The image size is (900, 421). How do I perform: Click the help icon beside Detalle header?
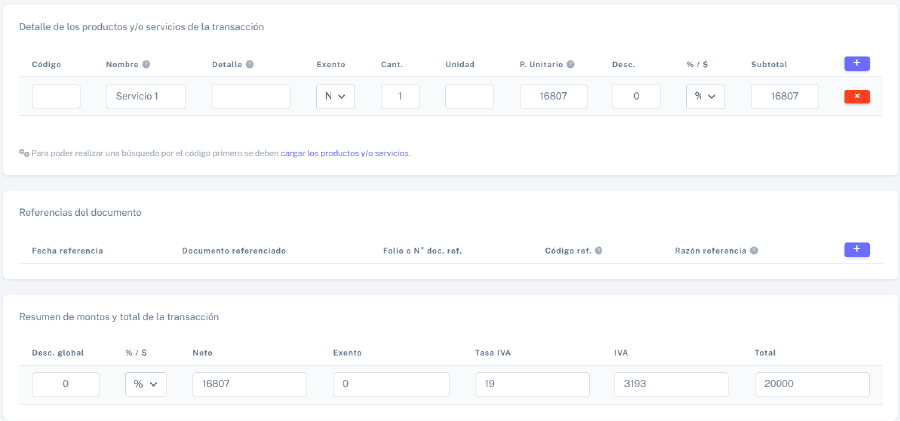249,65
